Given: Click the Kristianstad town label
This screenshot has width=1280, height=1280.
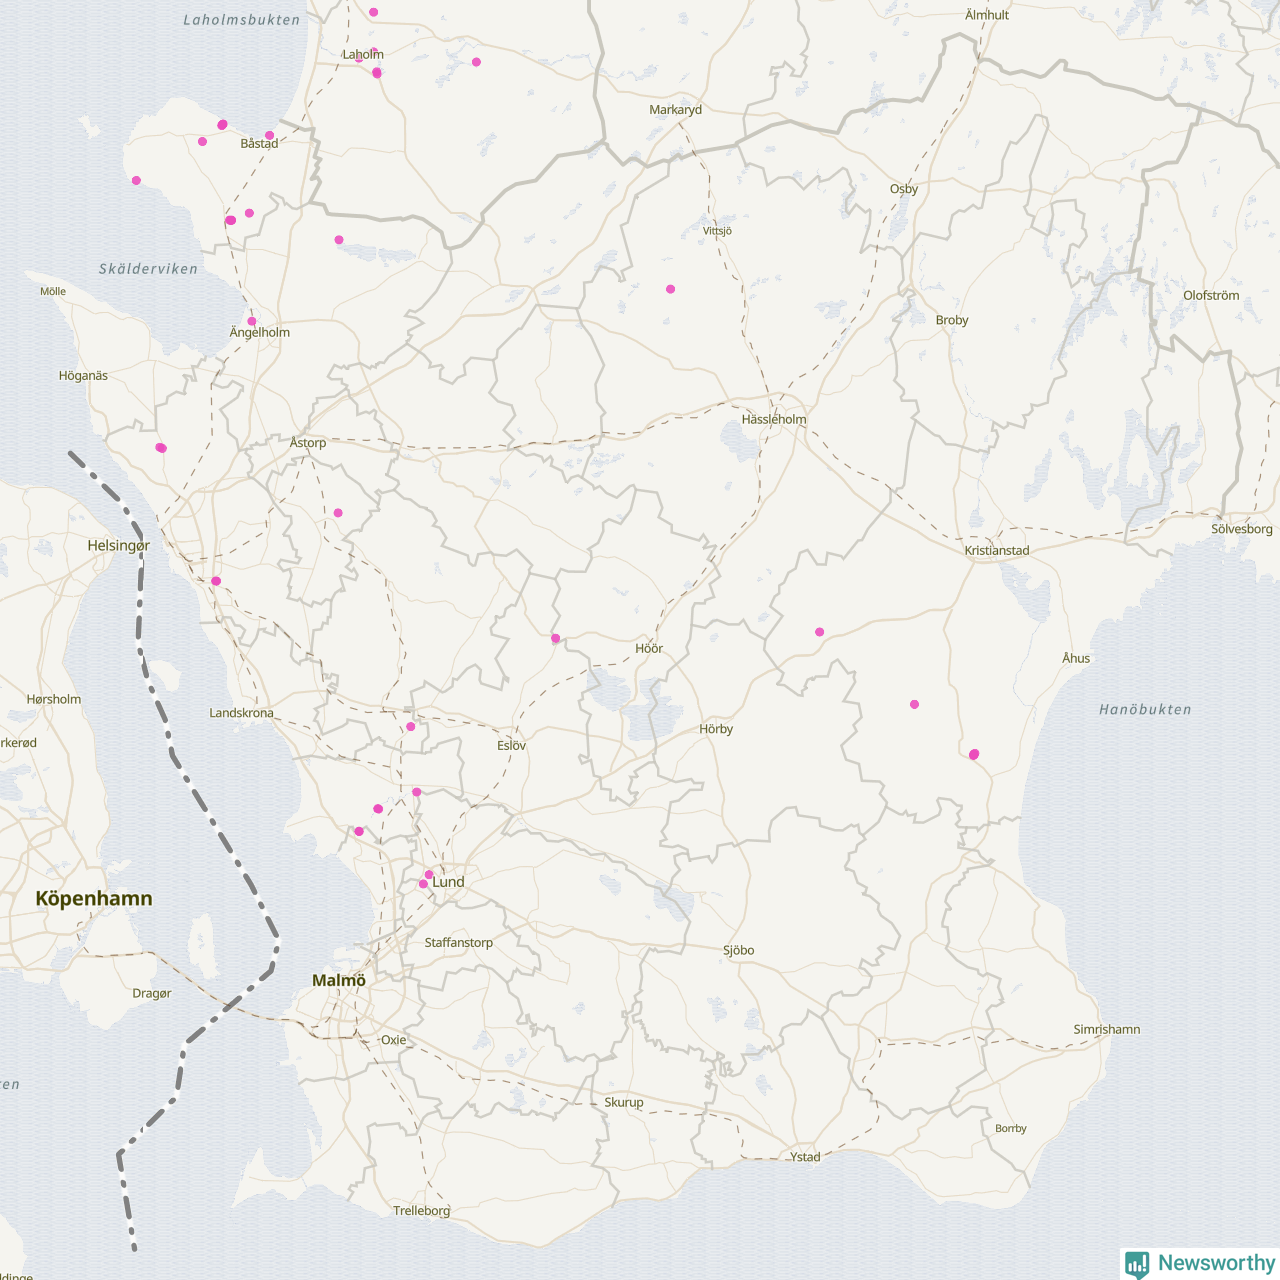Looking at the screenshot, I should [x=997, y=550].
